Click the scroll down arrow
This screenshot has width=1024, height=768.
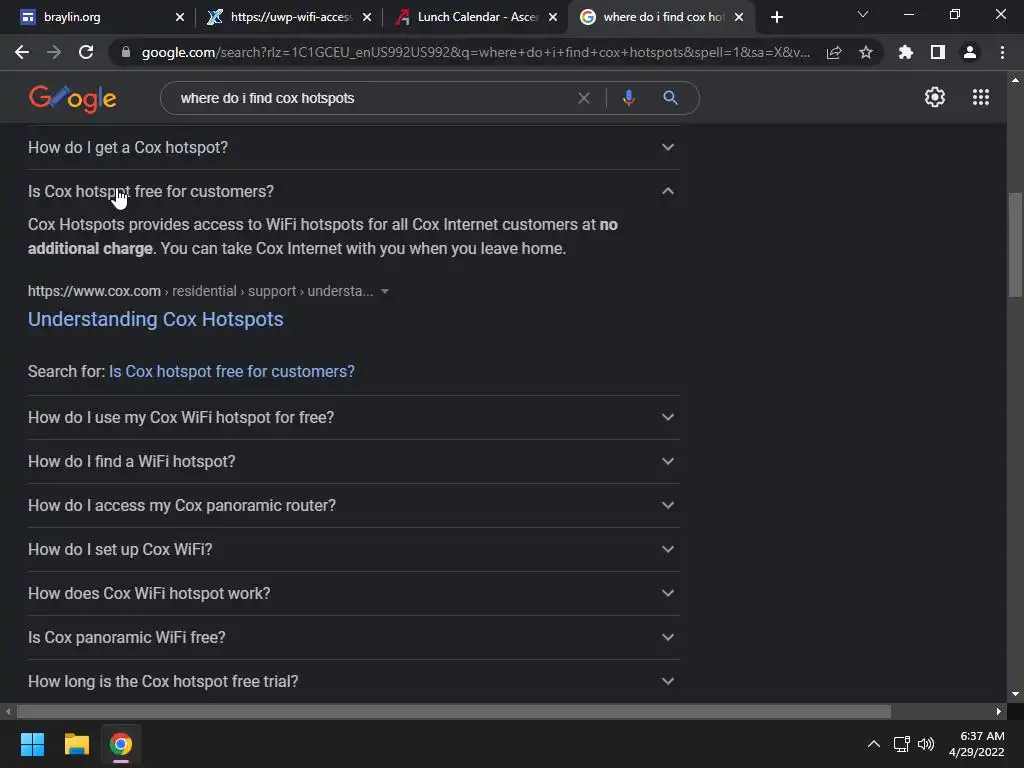point(1015,694)
